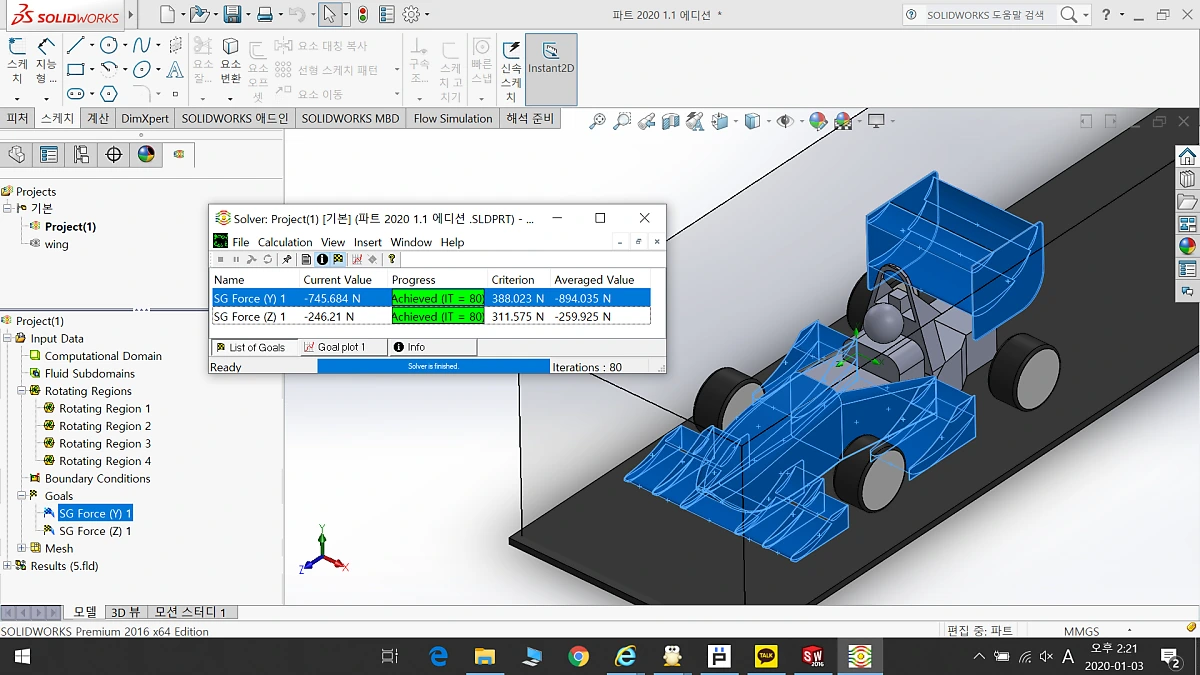
Task: Toggle the solver log page icon
Action: click(x=306, y=259)
